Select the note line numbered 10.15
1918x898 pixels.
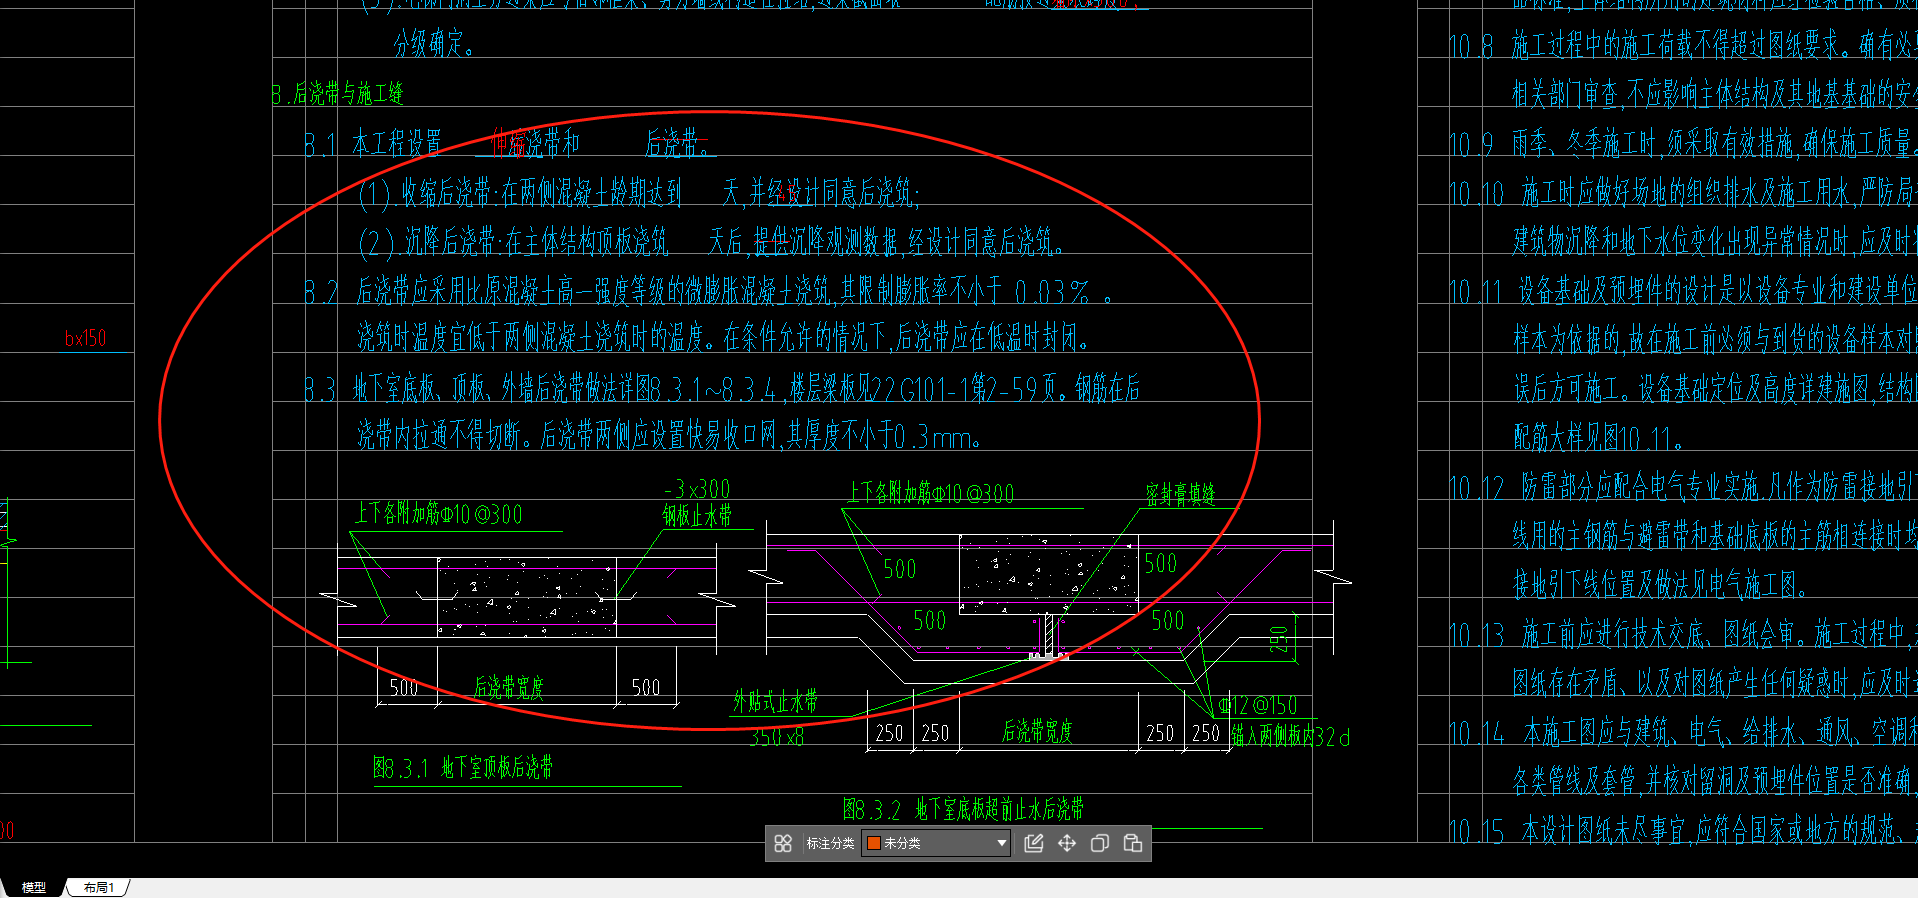pos(1683,830)
